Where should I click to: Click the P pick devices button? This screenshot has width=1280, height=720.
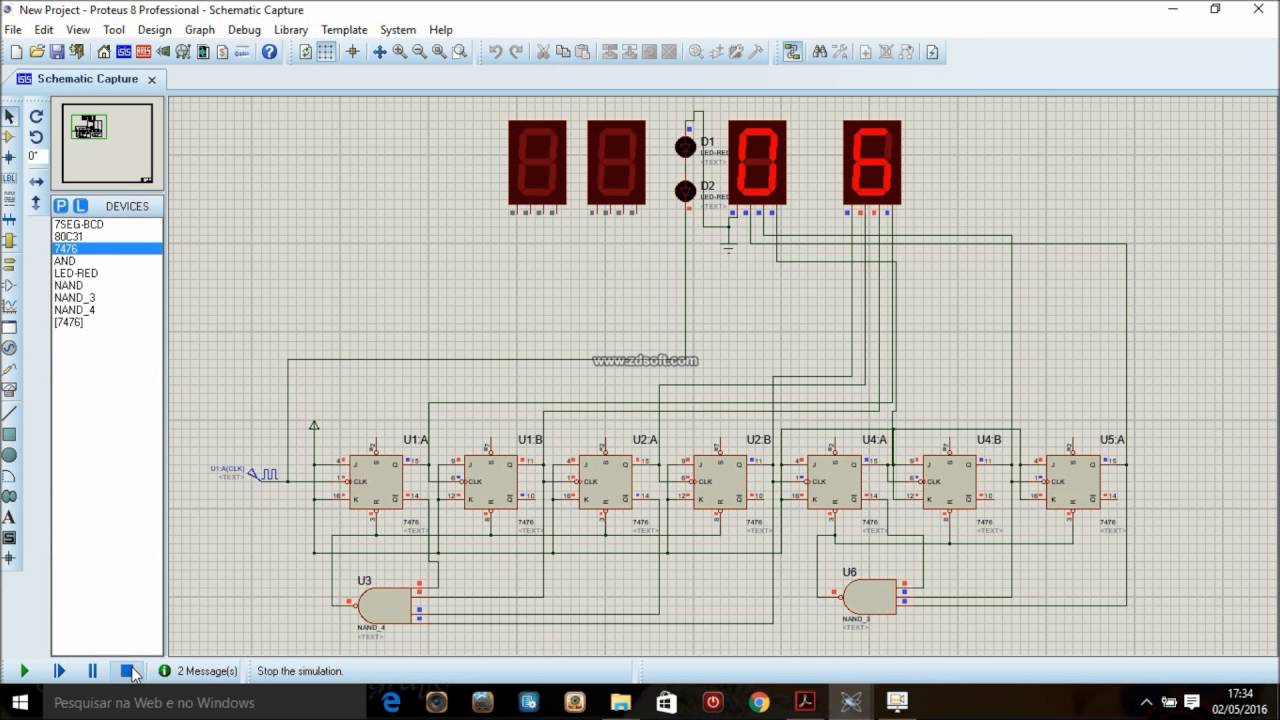coord(61,206)
